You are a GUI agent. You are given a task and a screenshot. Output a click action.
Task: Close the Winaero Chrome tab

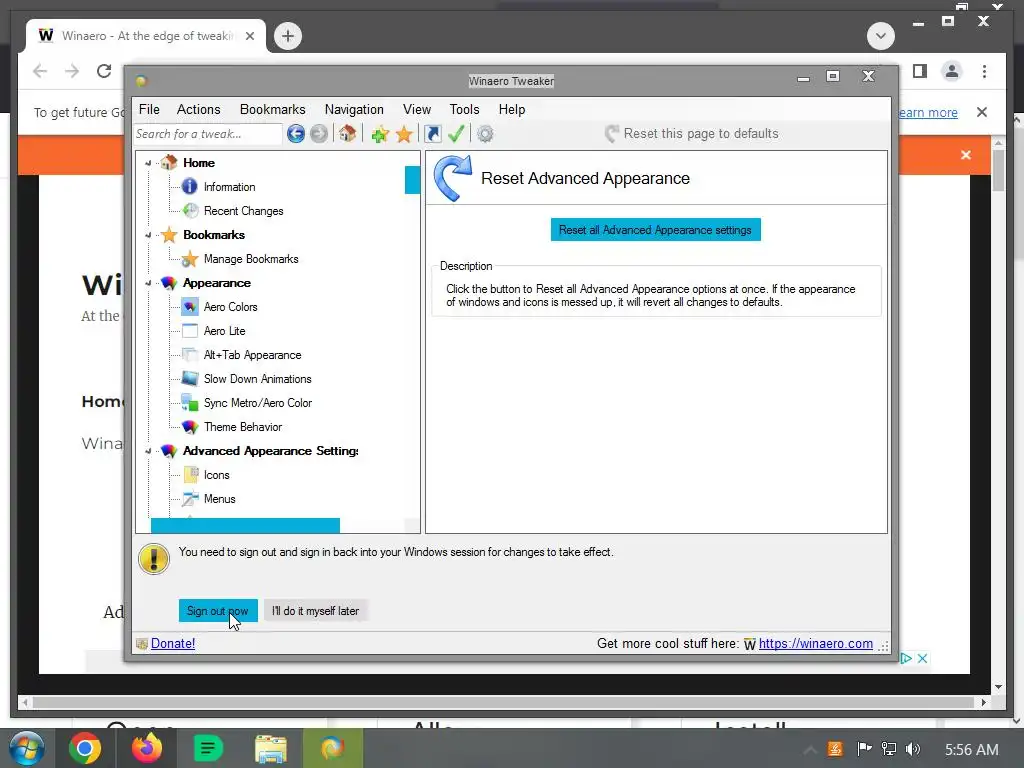click(x=249, y=36)
